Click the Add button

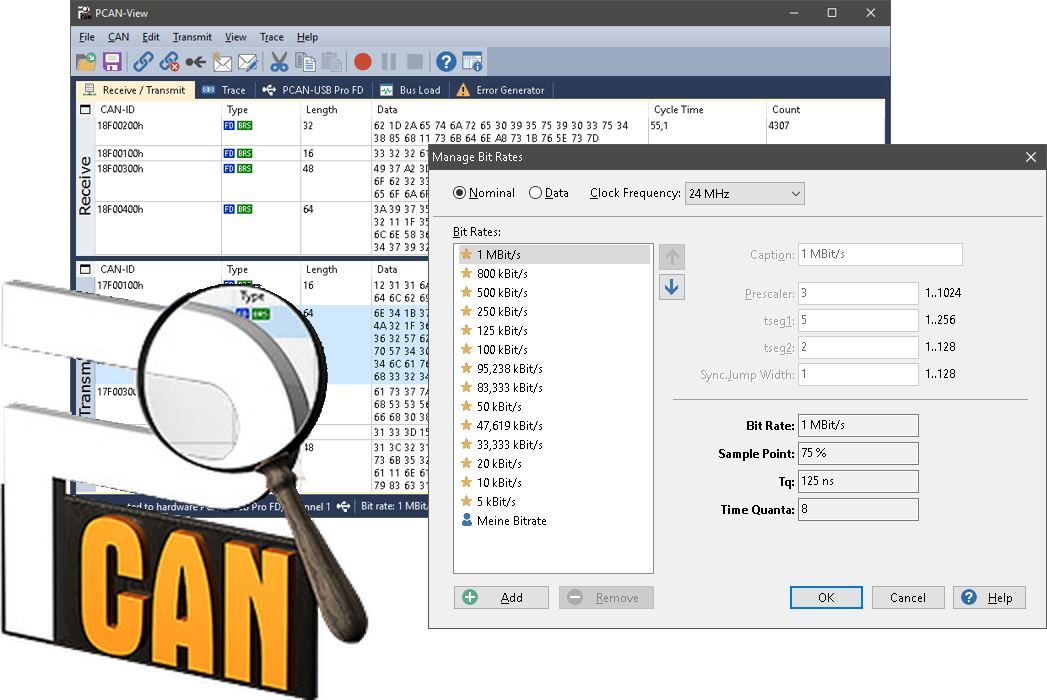pos(501,597)
